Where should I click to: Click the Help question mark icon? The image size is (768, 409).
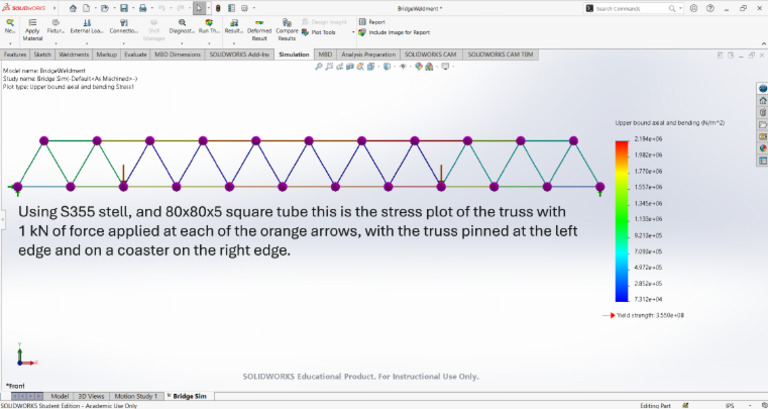click(x=710, y=8)
